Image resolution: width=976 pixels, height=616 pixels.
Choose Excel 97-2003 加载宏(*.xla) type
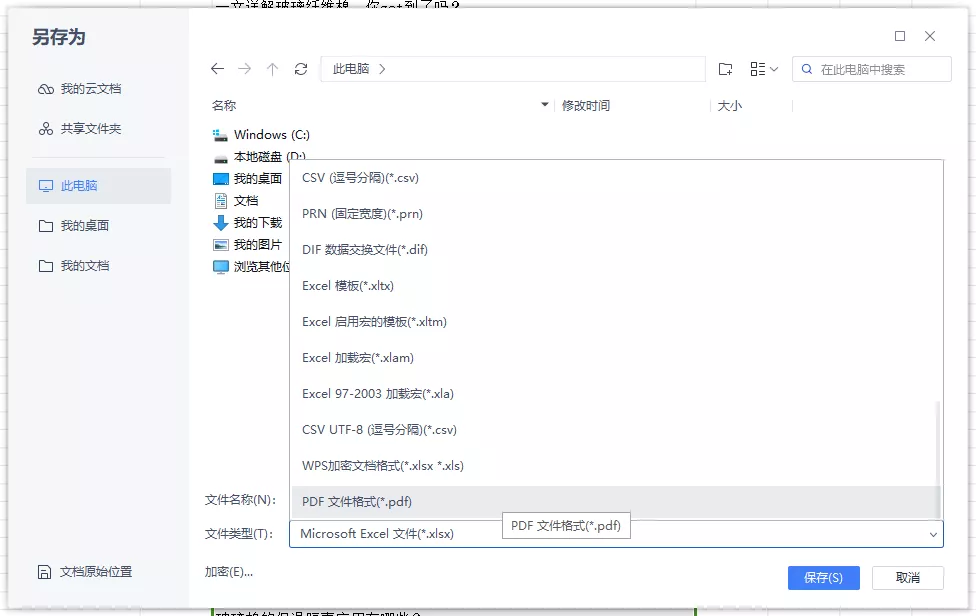[x=615, y=394]
